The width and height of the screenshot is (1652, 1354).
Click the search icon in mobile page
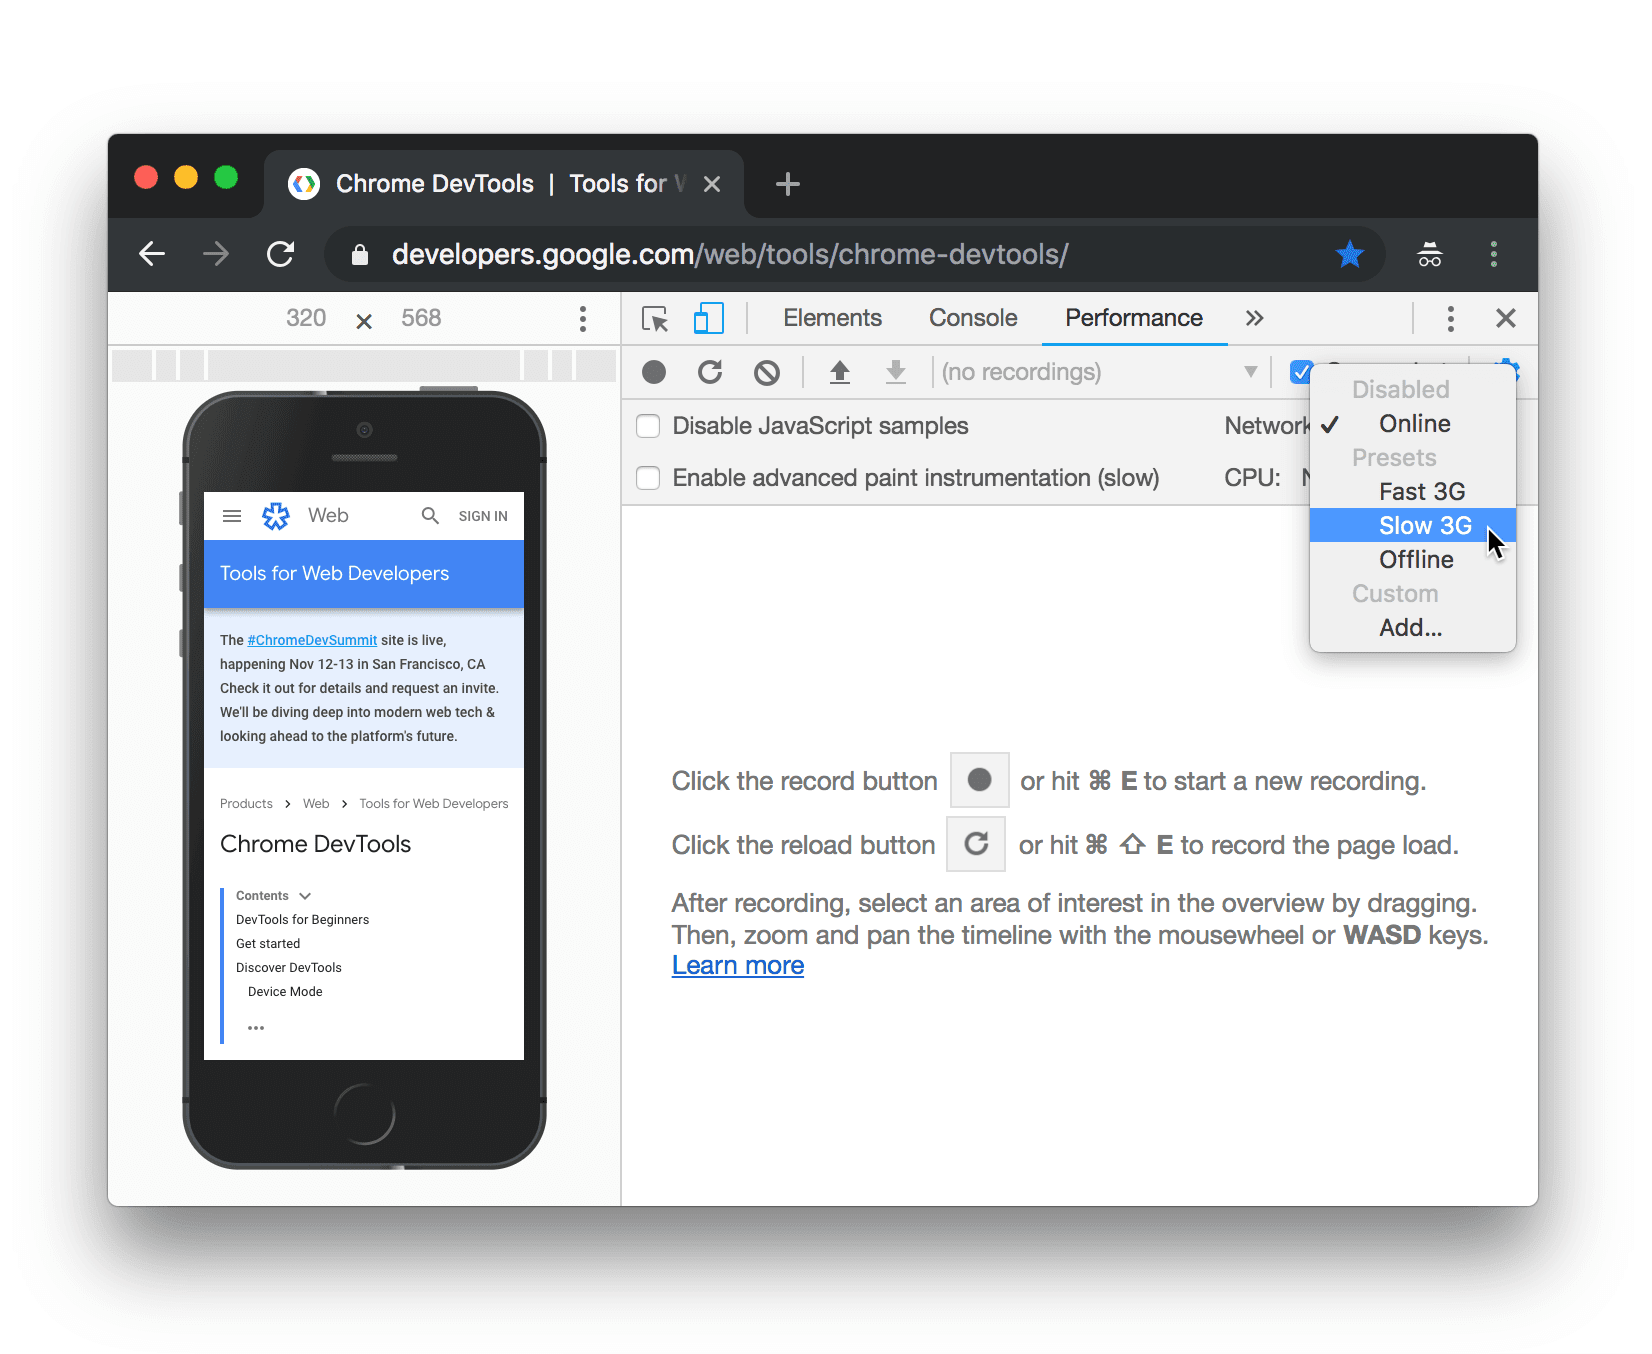point(430,516)
